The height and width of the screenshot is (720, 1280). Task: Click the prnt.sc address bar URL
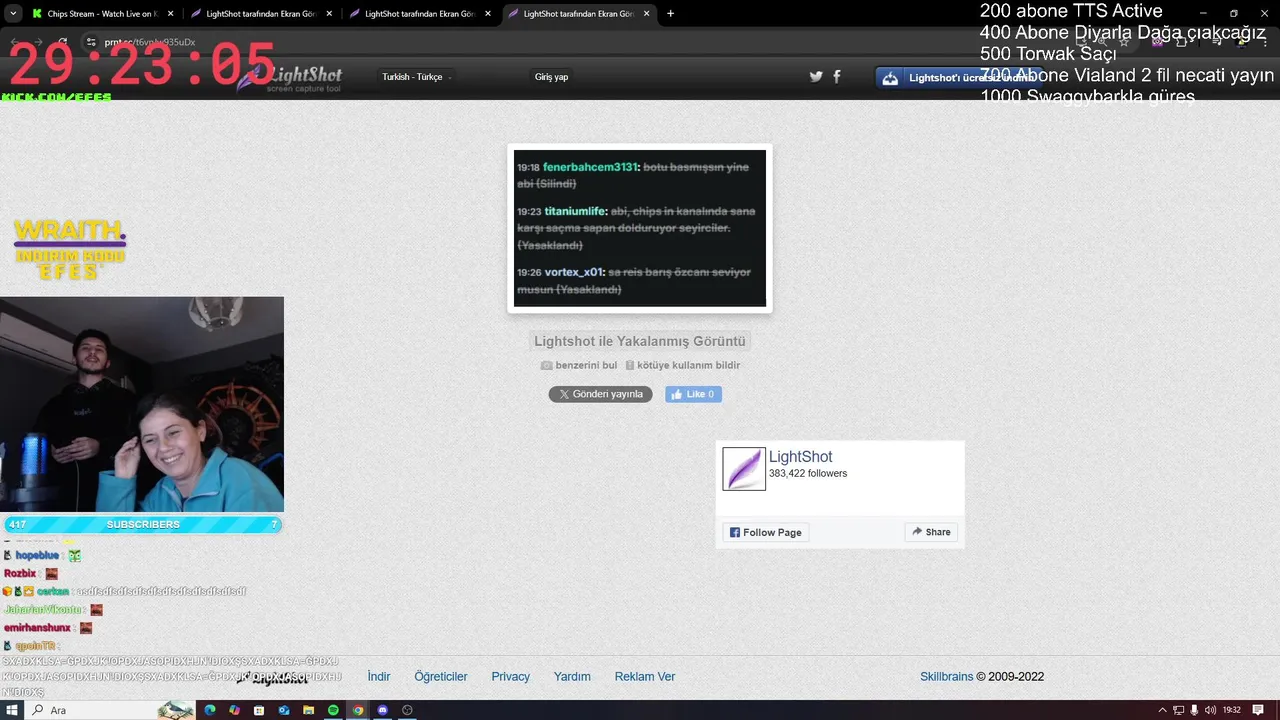148,42
